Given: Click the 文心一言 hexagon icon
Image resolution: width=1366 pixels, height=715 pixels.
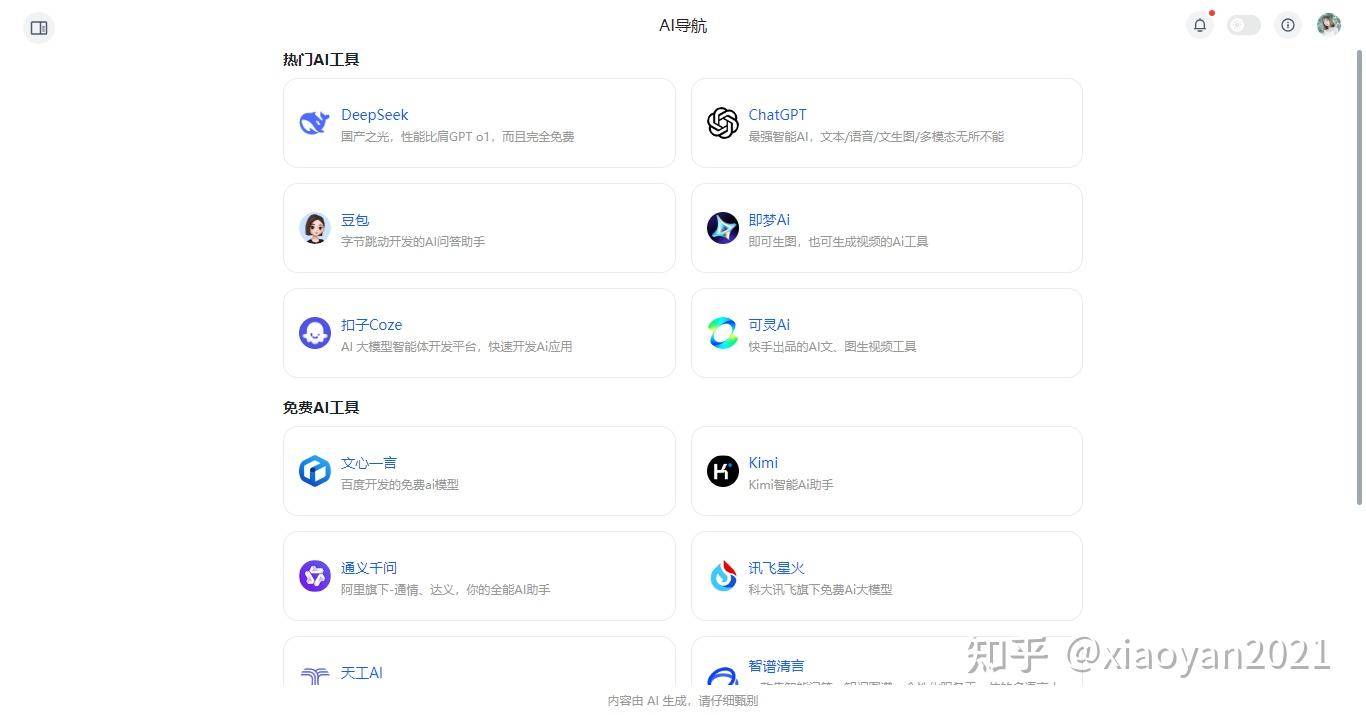Looking at the screenshot, I should pyautogui.click(x=315, y=471).
